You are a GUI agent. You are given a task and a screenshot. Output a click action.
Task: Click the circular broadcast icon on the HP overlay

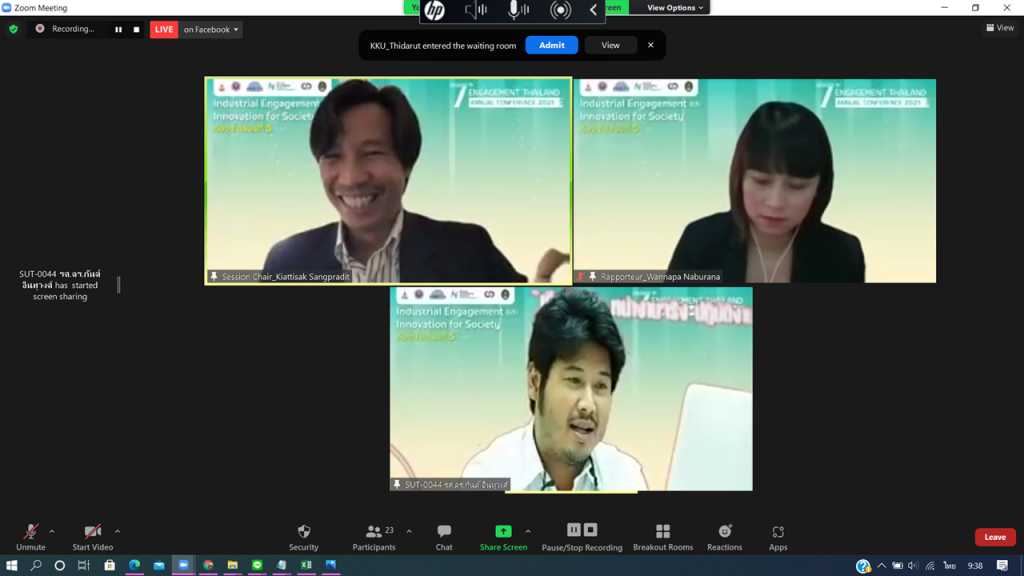coord(560,10)
